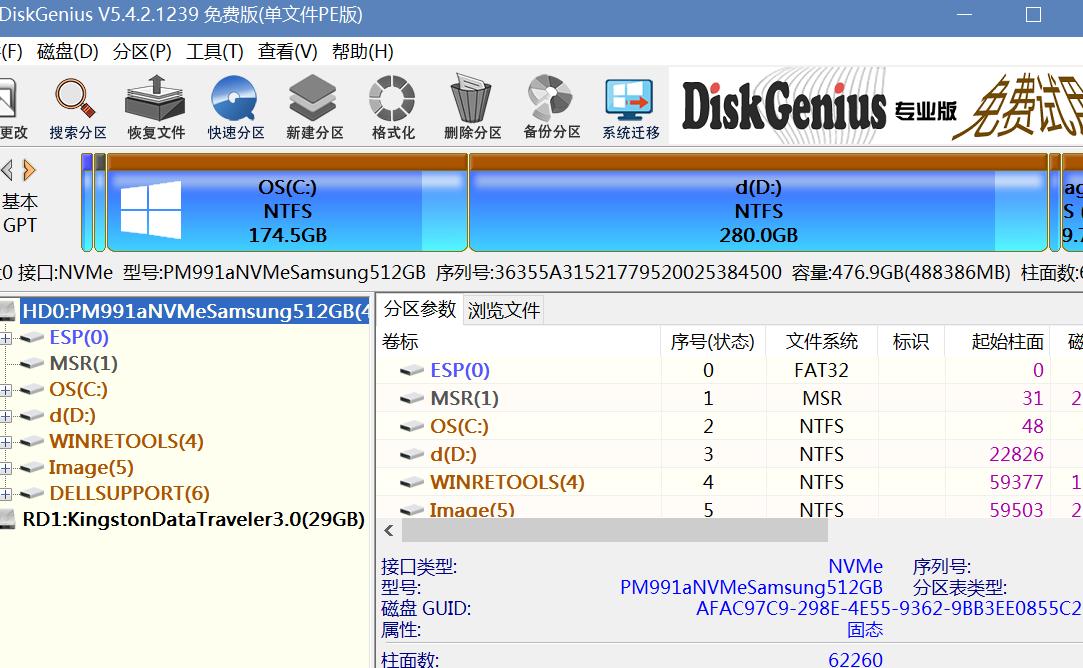This screenshot has height=668, width=1083.
Task: Open the 磁盘(D) Disk menu
Action: (x=68, y=52)
